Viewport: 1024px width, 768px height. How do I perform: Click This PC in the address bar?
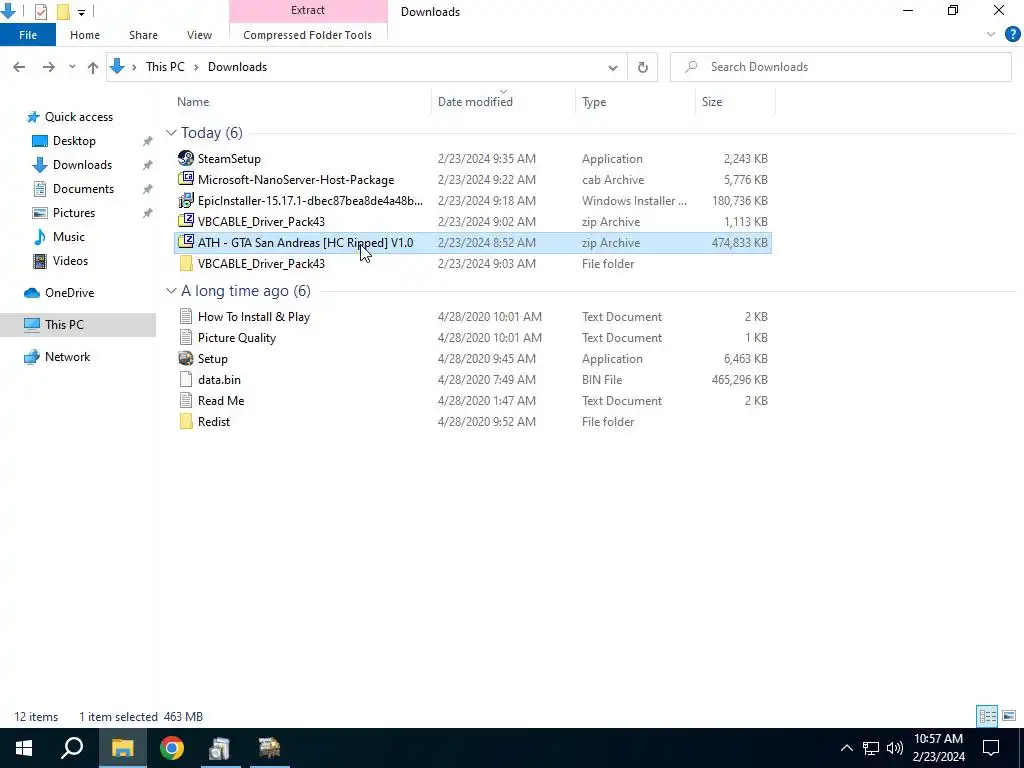(x=165, y=67)
